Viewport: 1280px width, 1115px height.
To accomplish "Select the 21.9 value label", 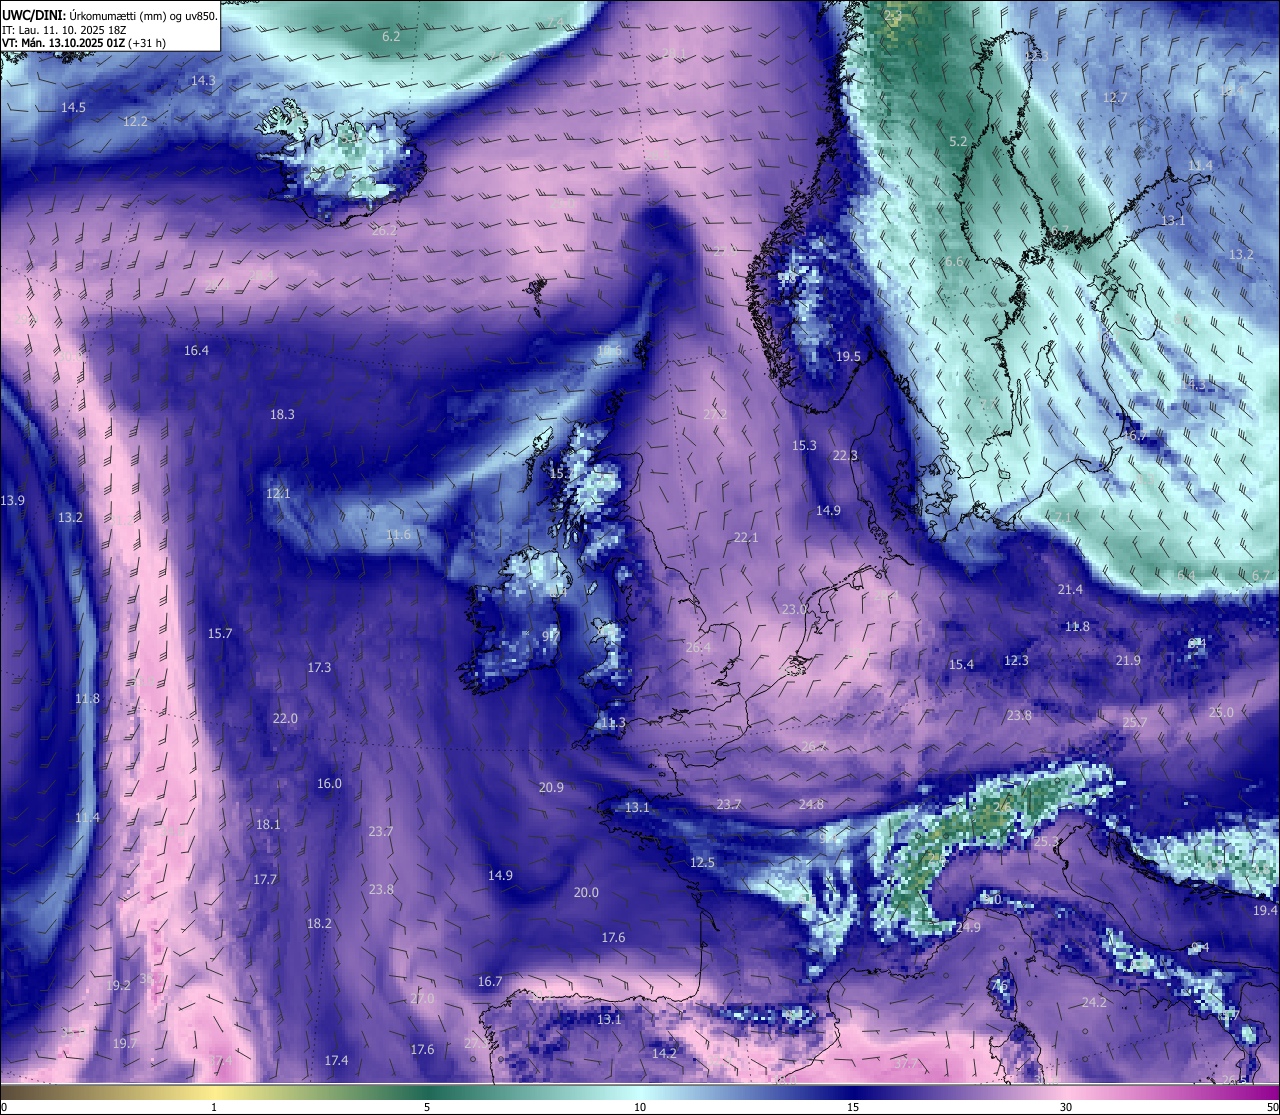I will [1128, 661].
